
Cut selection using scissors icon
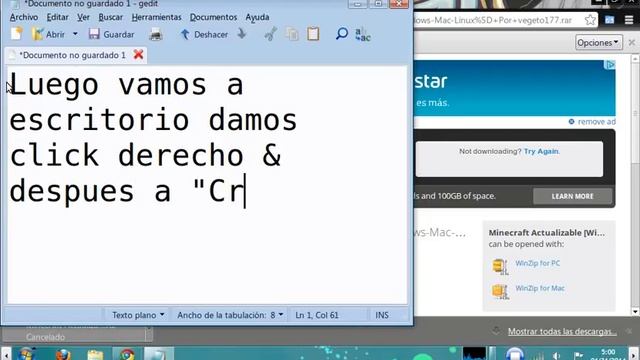tap(271, 34)
